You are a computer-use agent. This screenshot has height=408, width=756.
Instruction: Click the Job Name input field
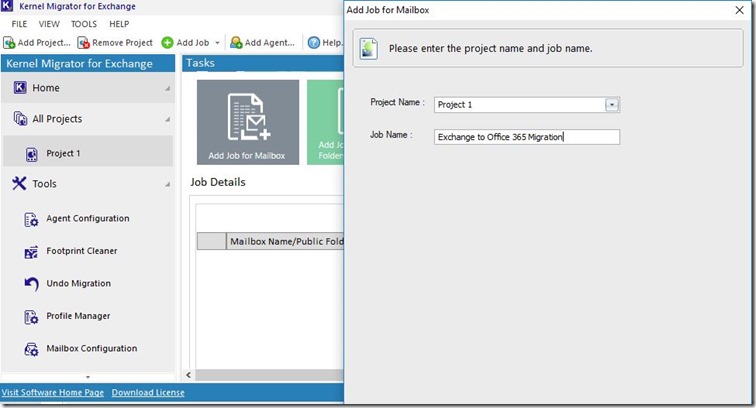(526, 137)
